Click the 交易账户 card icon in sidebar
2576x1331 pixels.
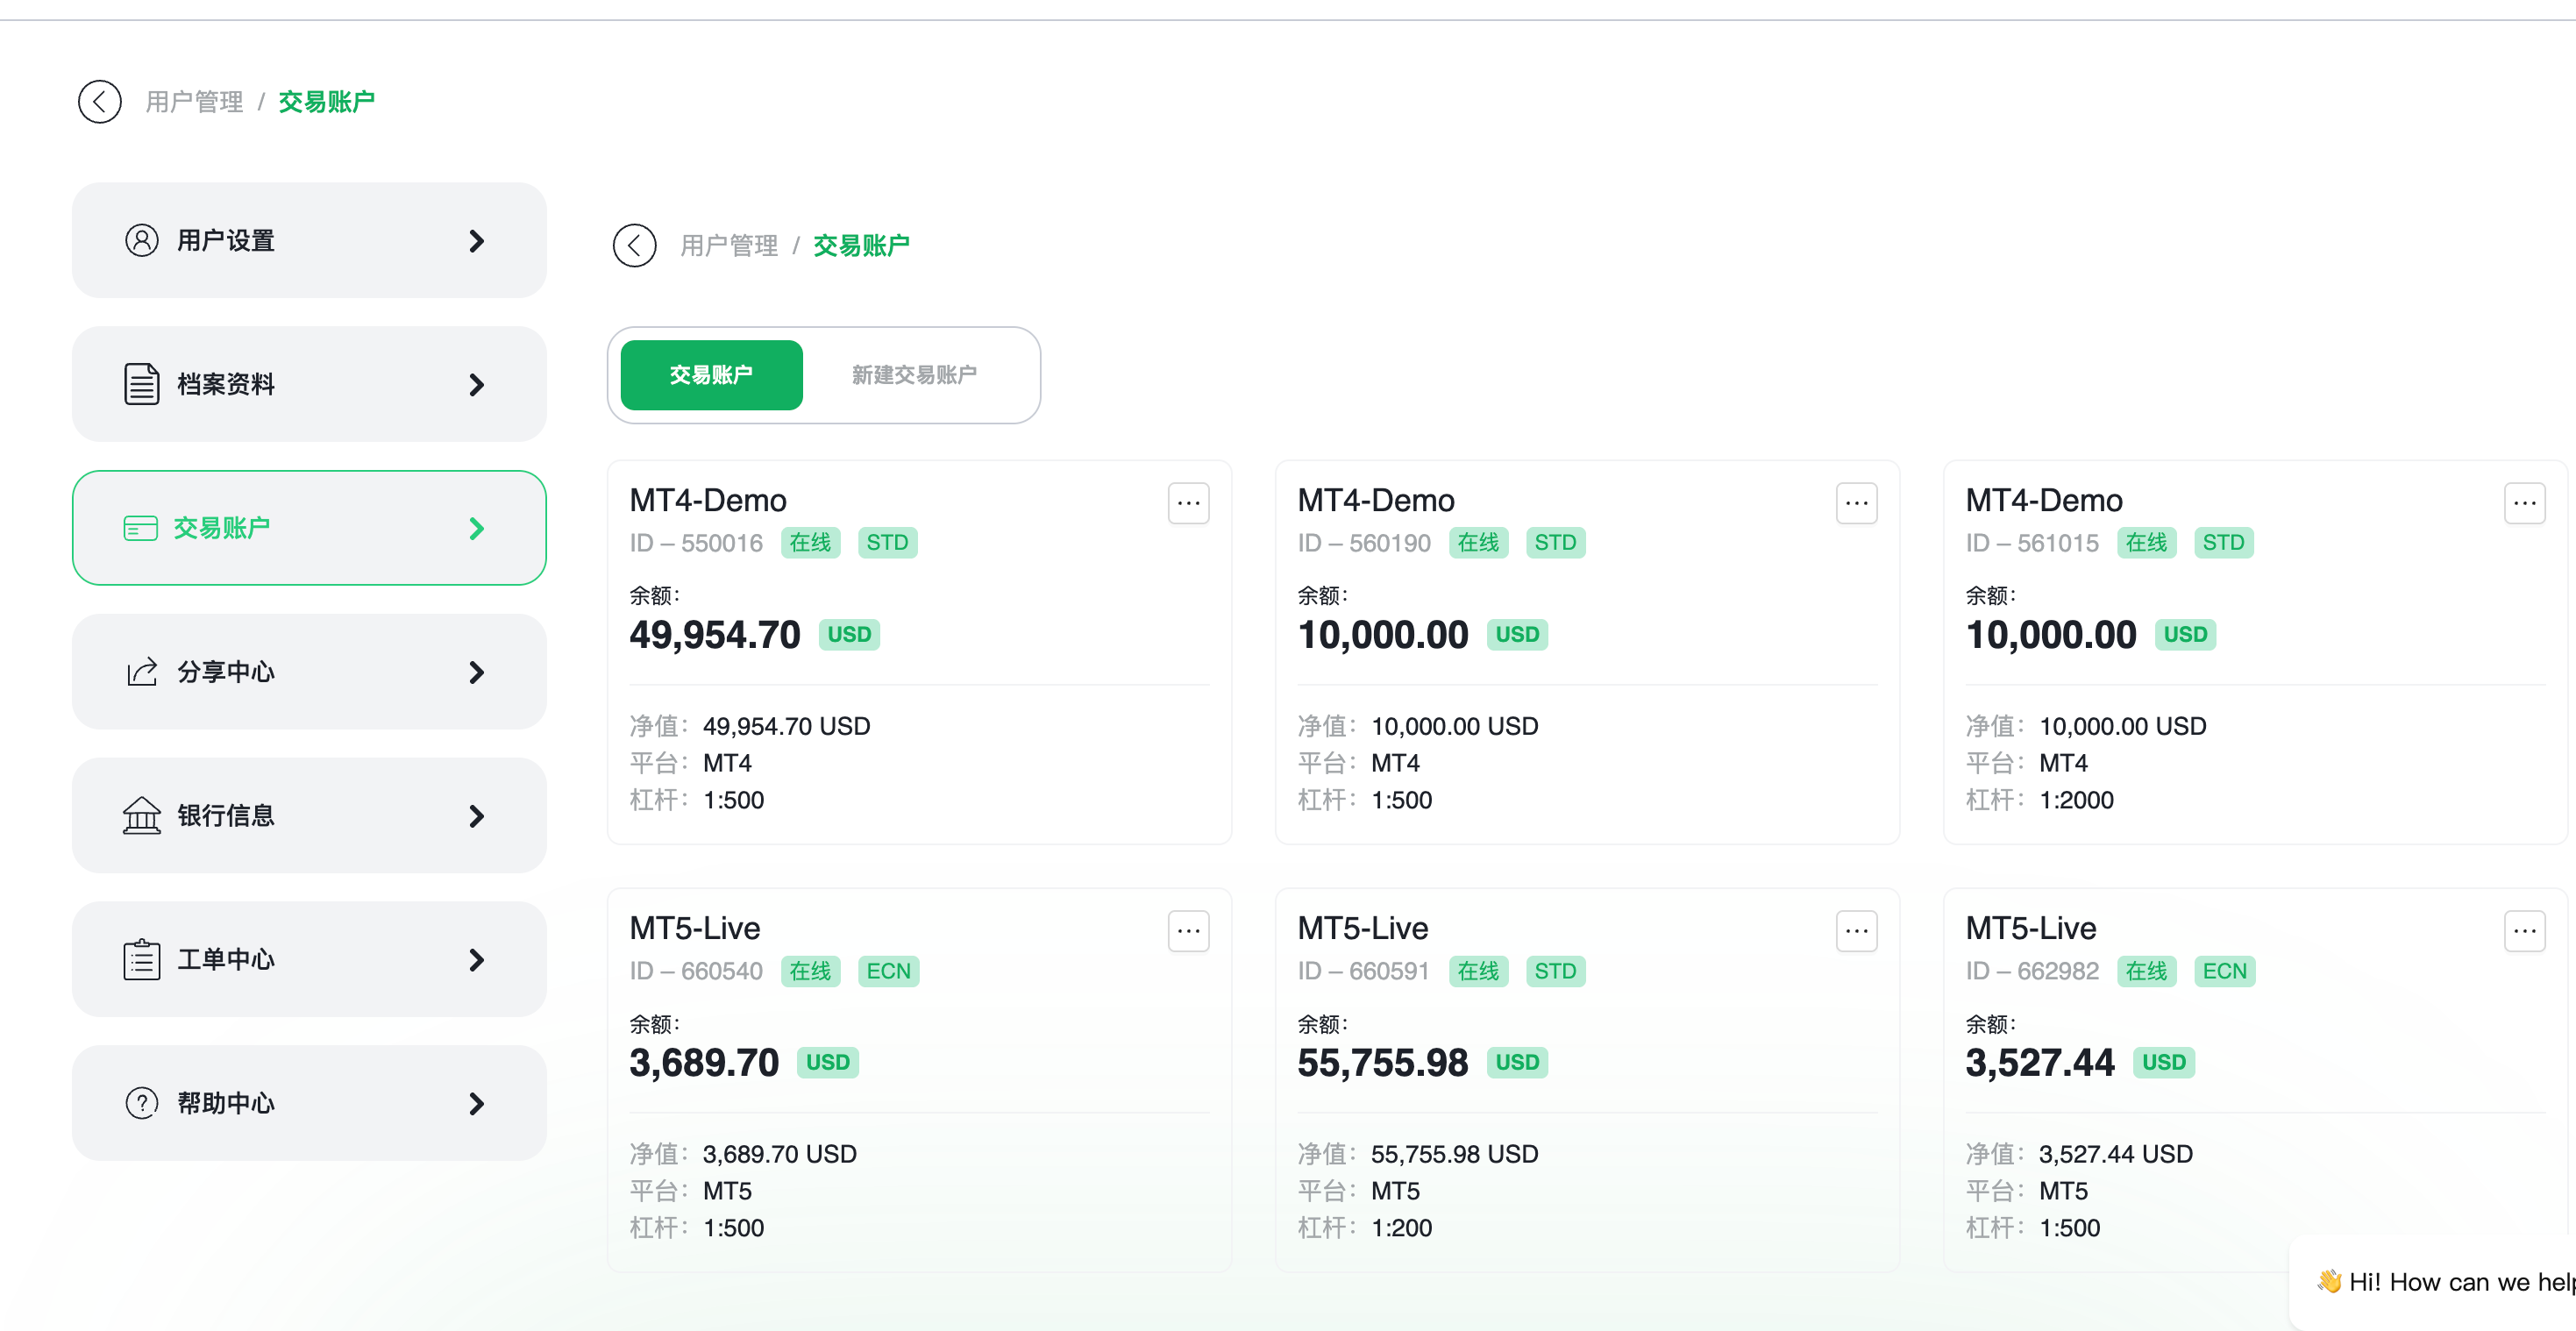coord(141,528)
